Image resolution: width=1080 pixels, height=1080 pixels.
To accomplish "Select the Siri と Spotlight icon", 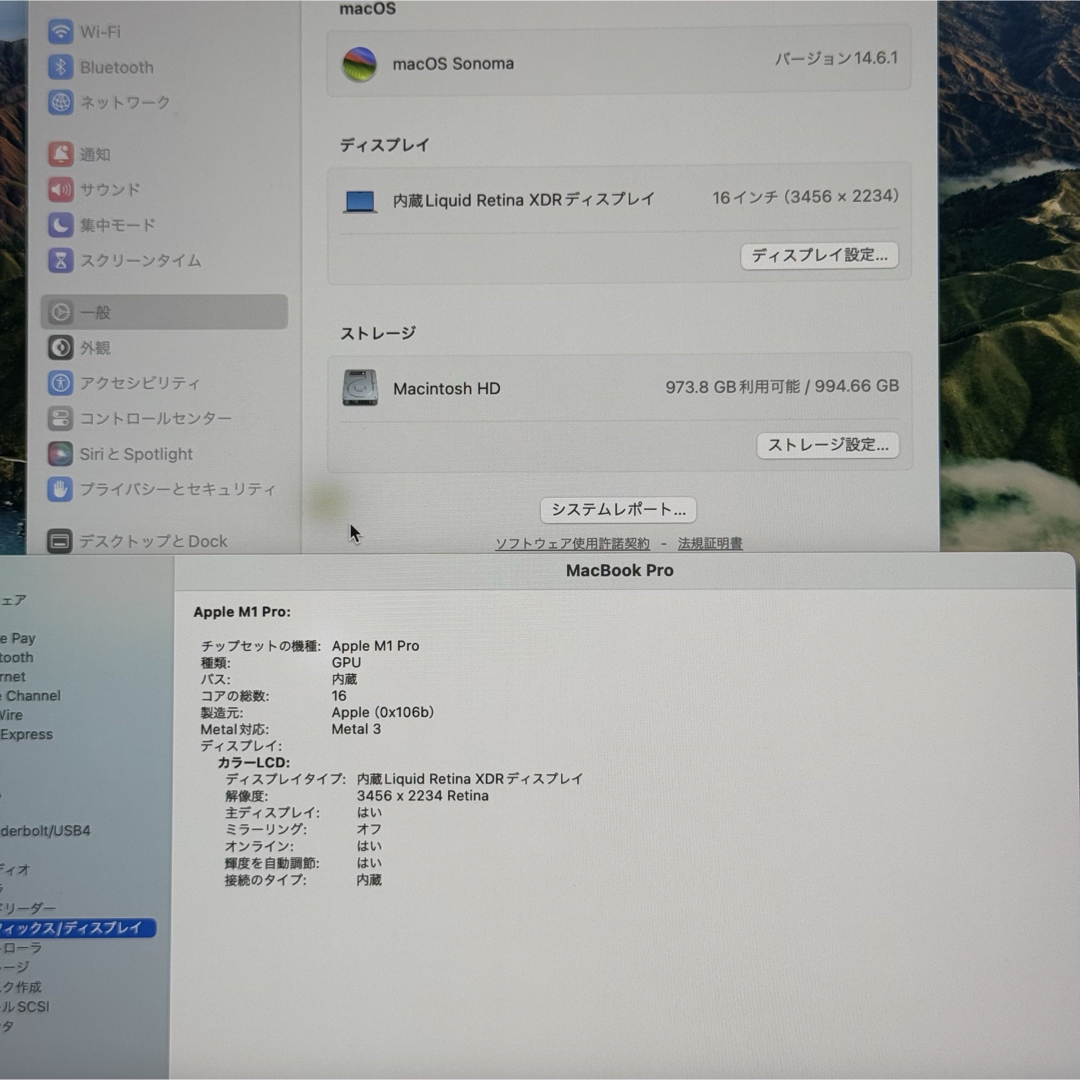I will [61, 454].
